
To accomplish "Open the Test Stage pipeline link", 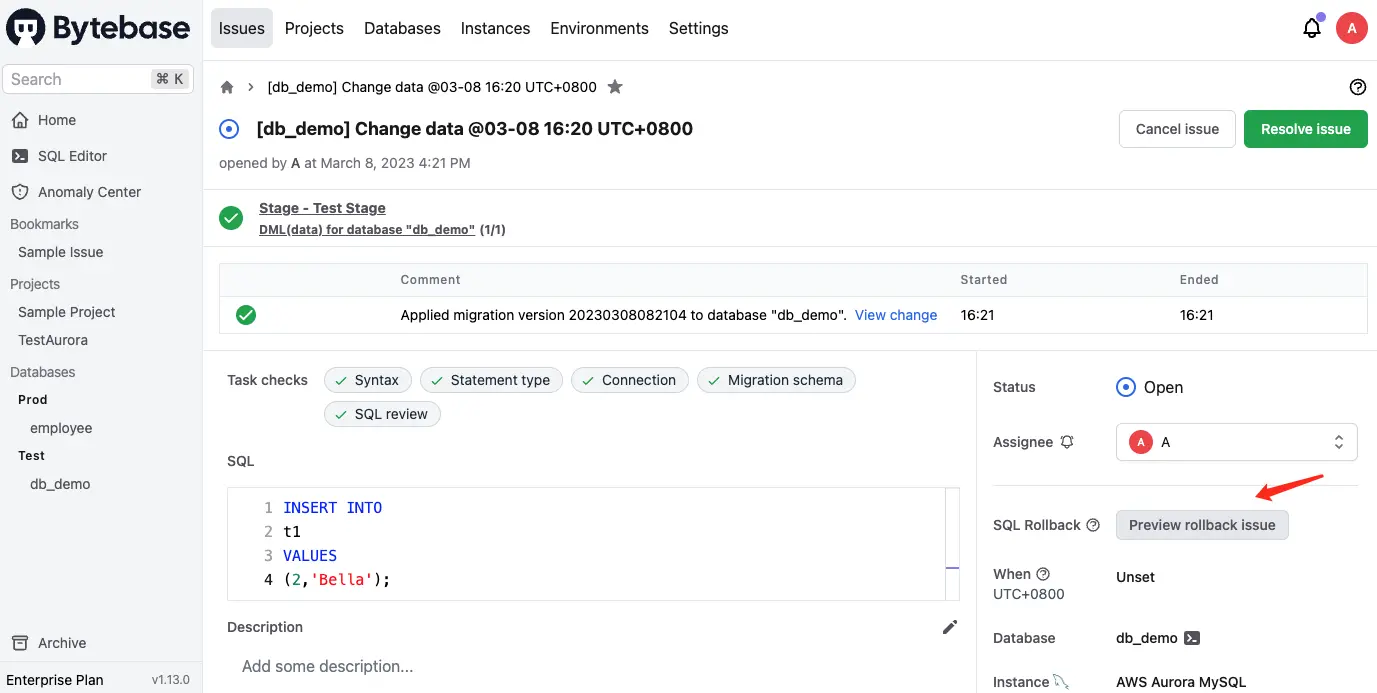I will (x=322, y=208).
